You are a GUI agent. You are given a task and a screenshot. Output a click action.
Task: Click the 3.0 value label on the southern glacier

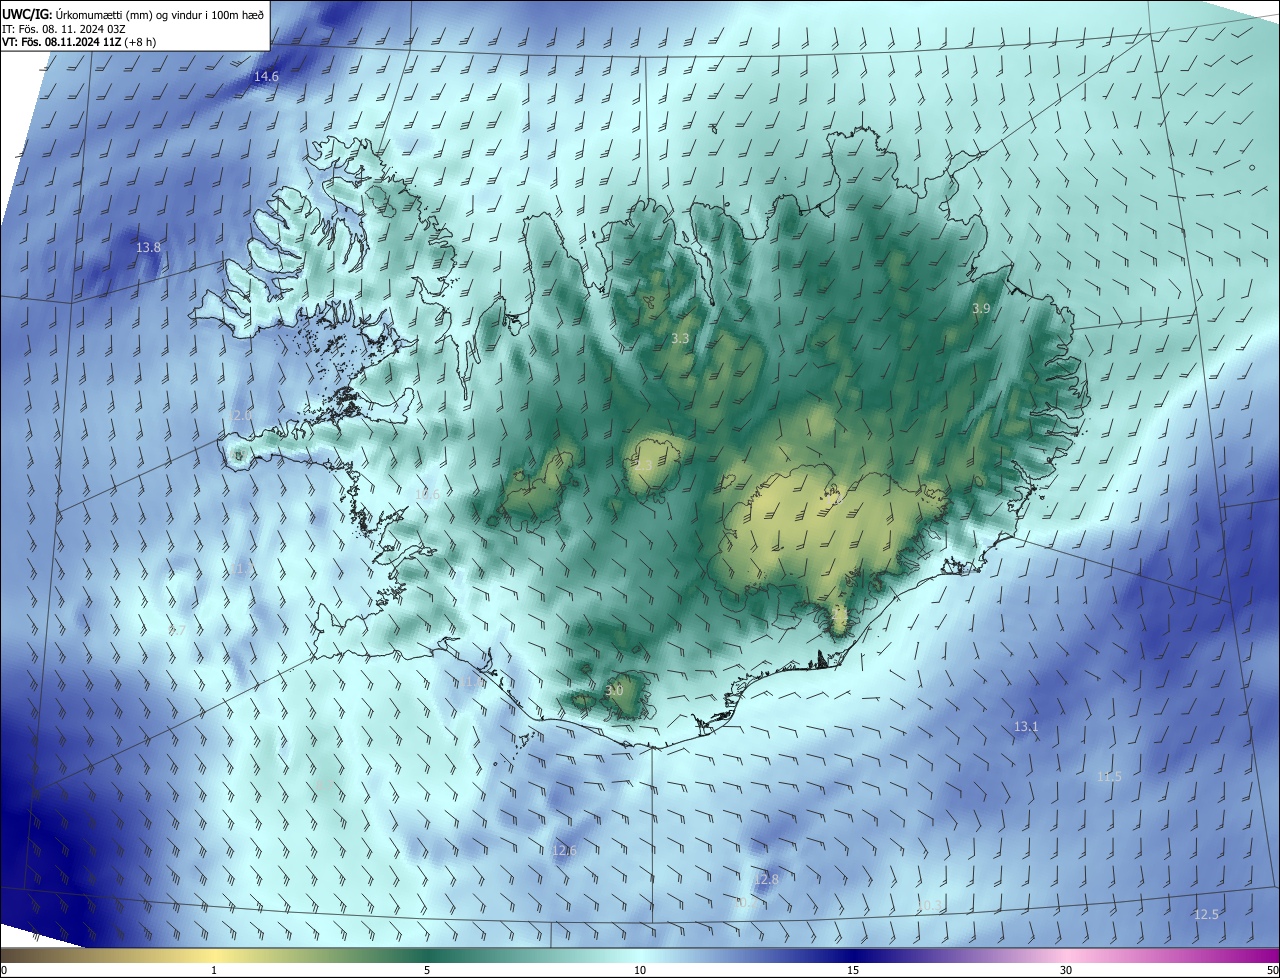pos(614,691)
